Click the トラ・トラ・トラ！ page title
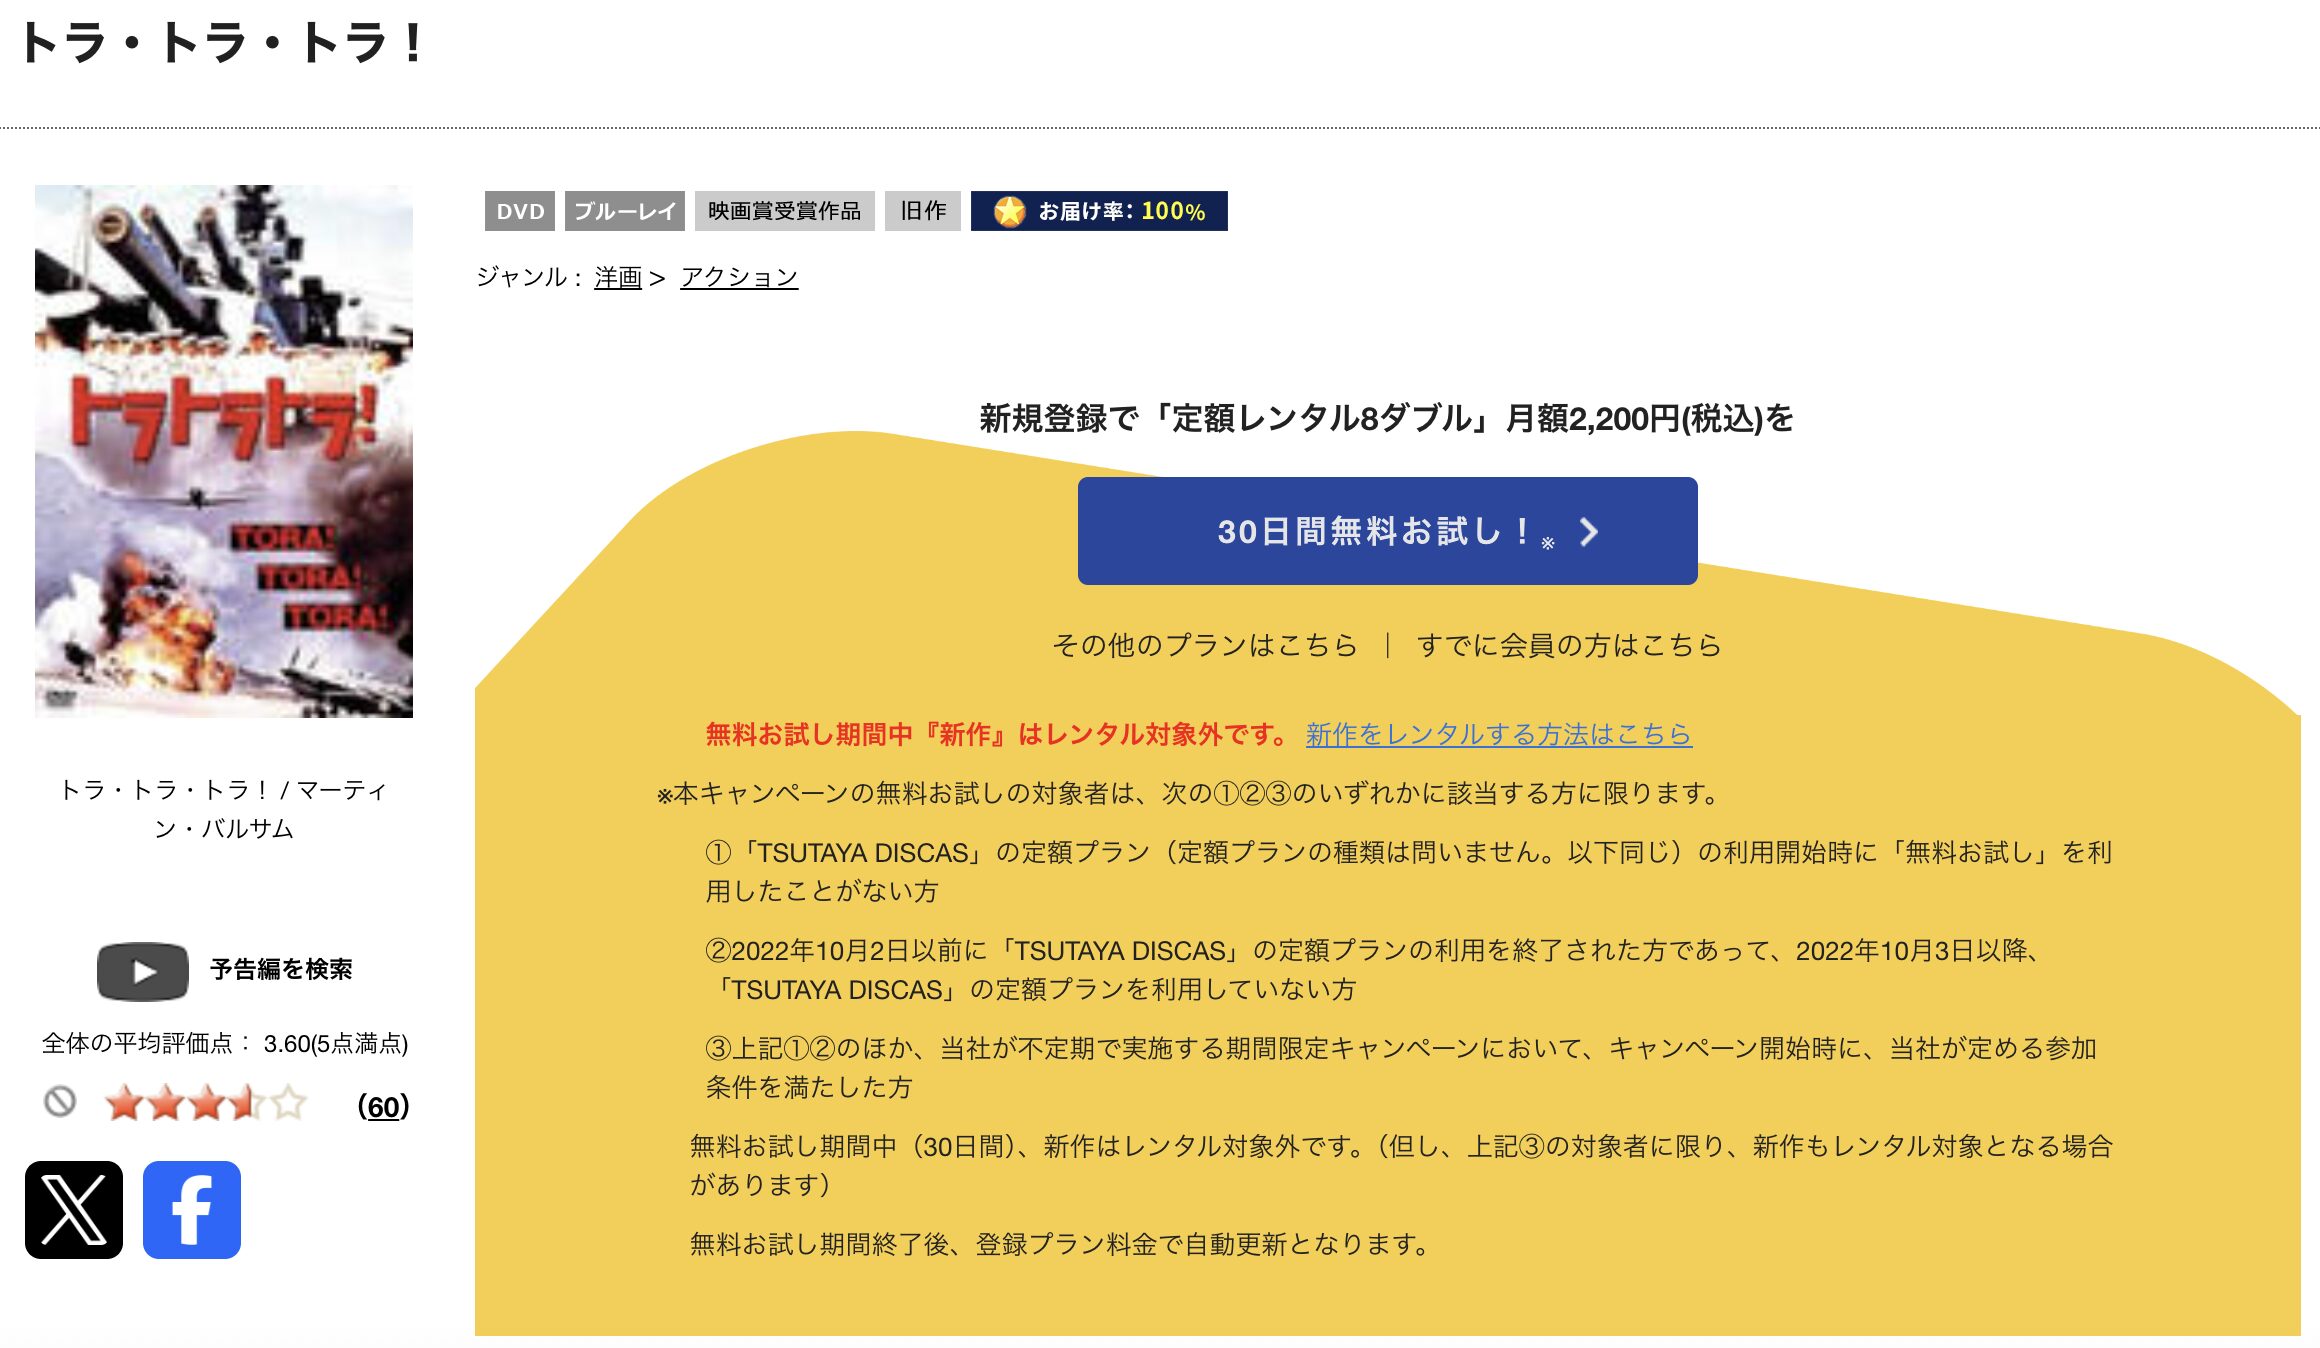 222,44
